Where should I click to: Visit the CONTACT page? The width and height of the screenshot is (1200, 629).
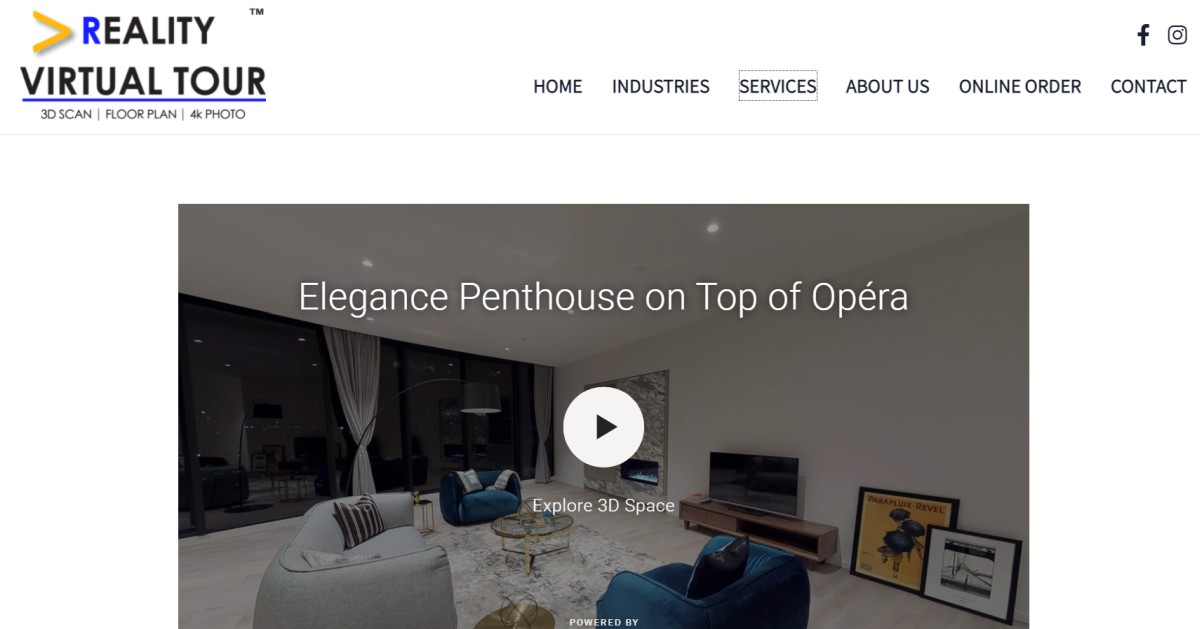point(1148,87)
